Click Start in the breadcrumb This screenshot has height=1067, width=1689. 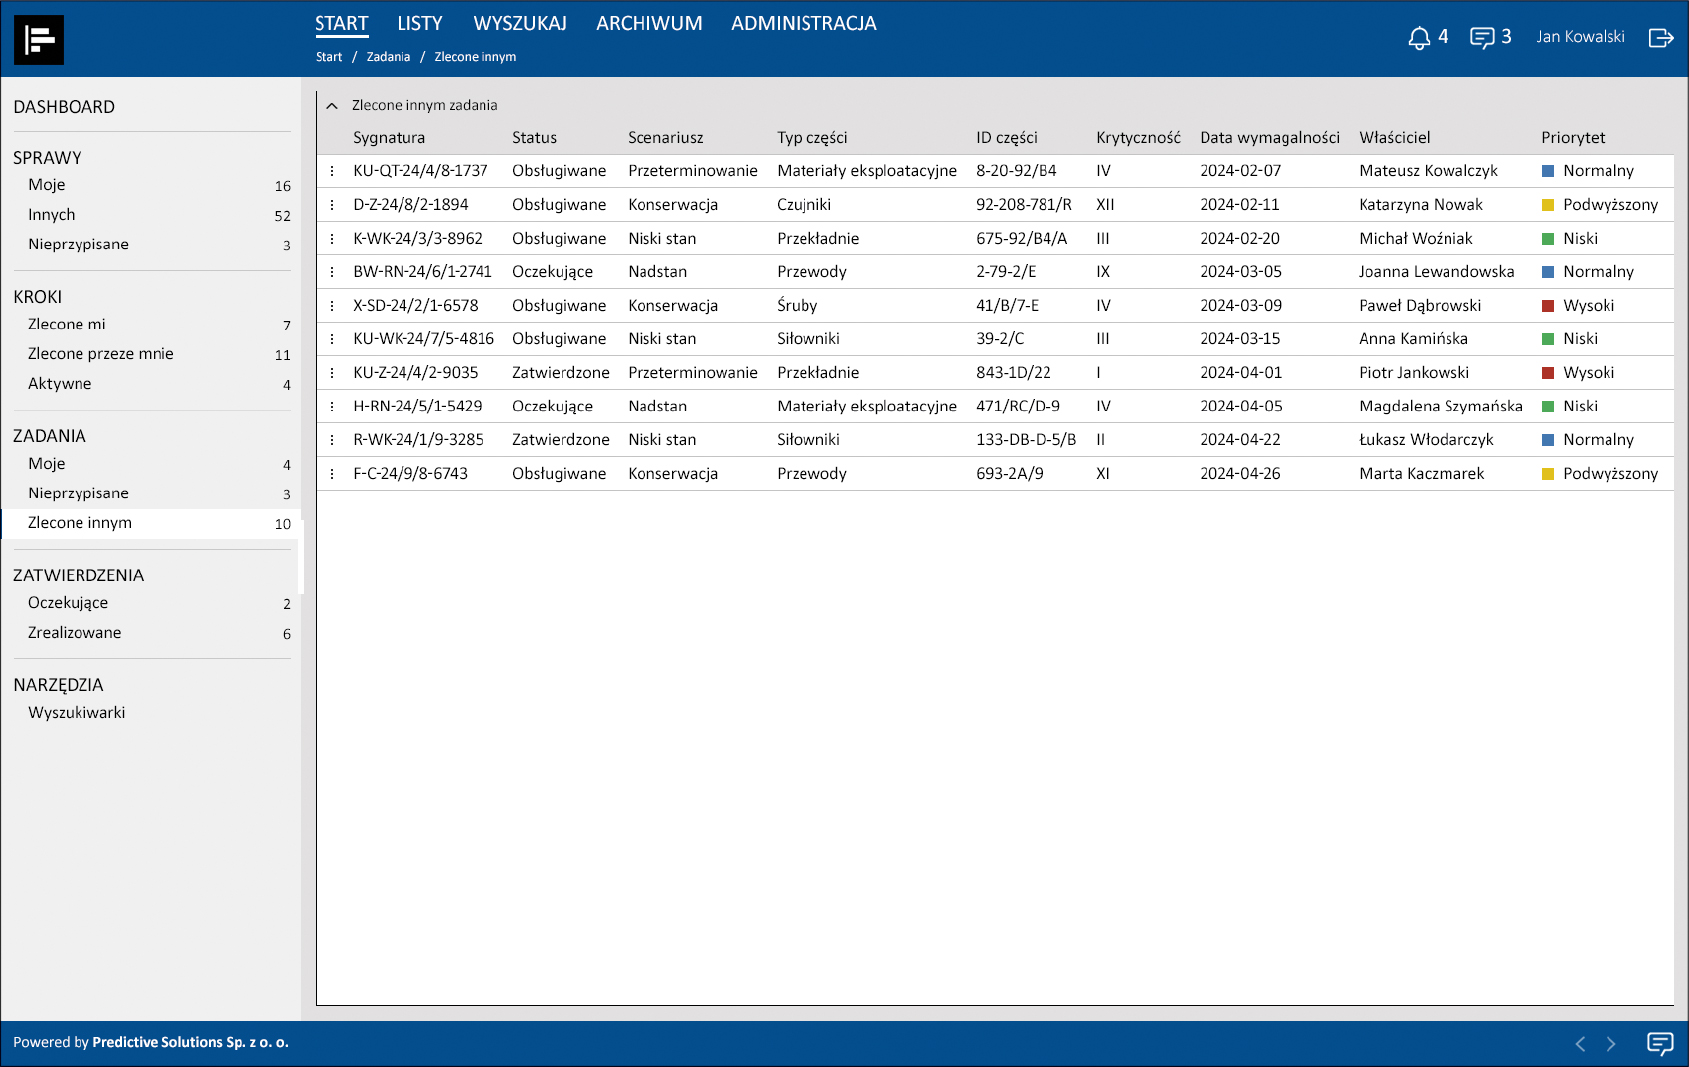[329, 57]
